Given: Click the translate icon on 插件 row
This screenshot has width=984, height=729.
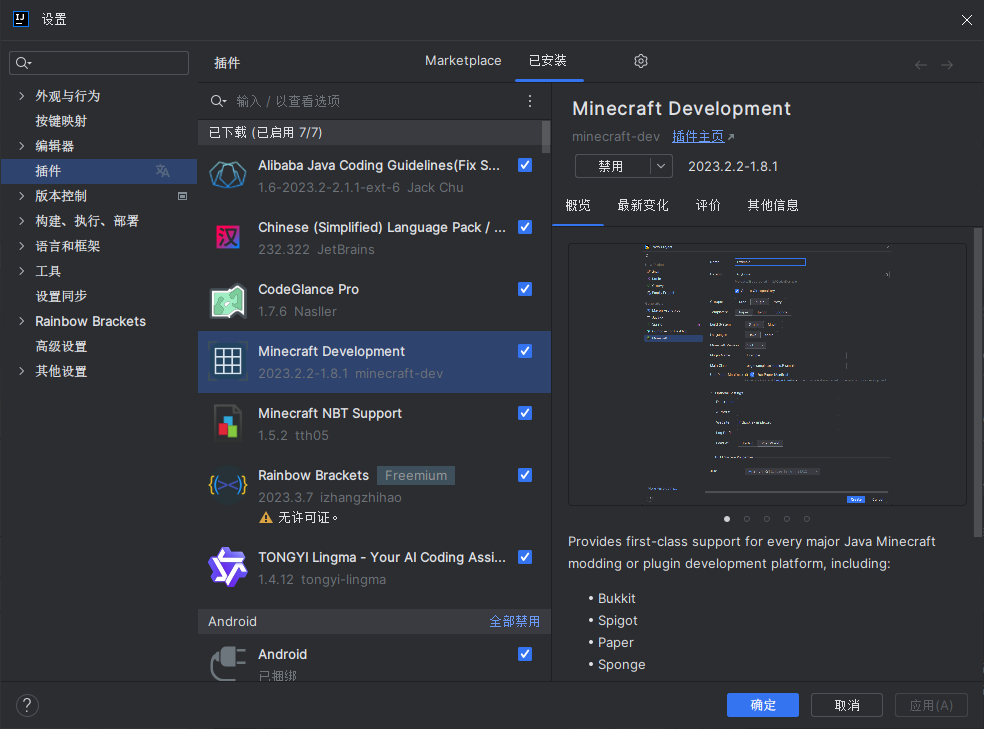Looking at the screenshot, I should (x=163, y=171).
